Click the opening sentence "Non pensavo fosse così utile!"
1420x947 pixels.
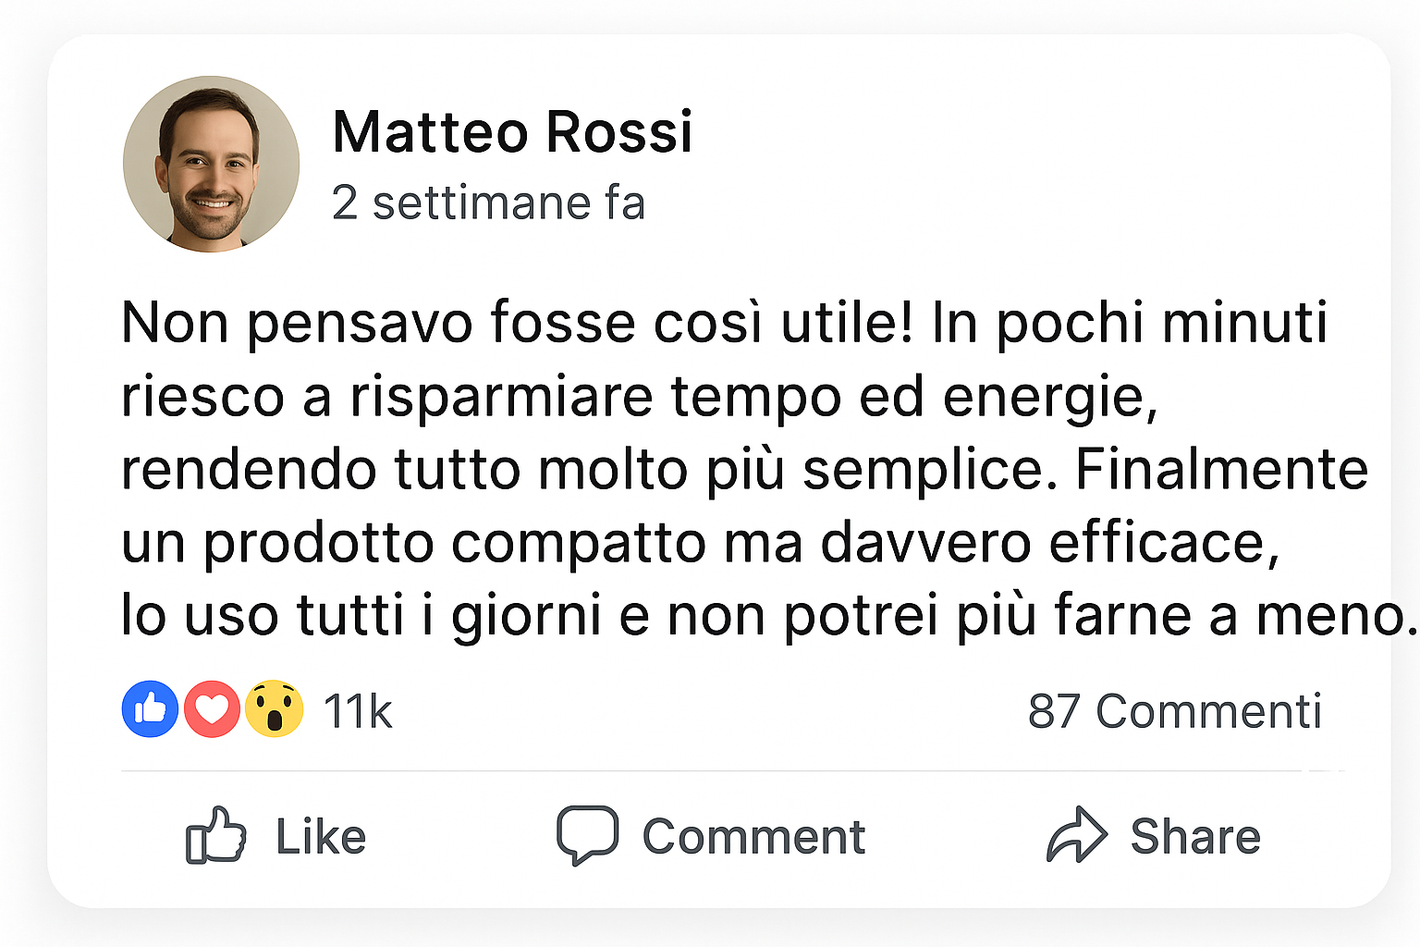click(x=516, y=324)
